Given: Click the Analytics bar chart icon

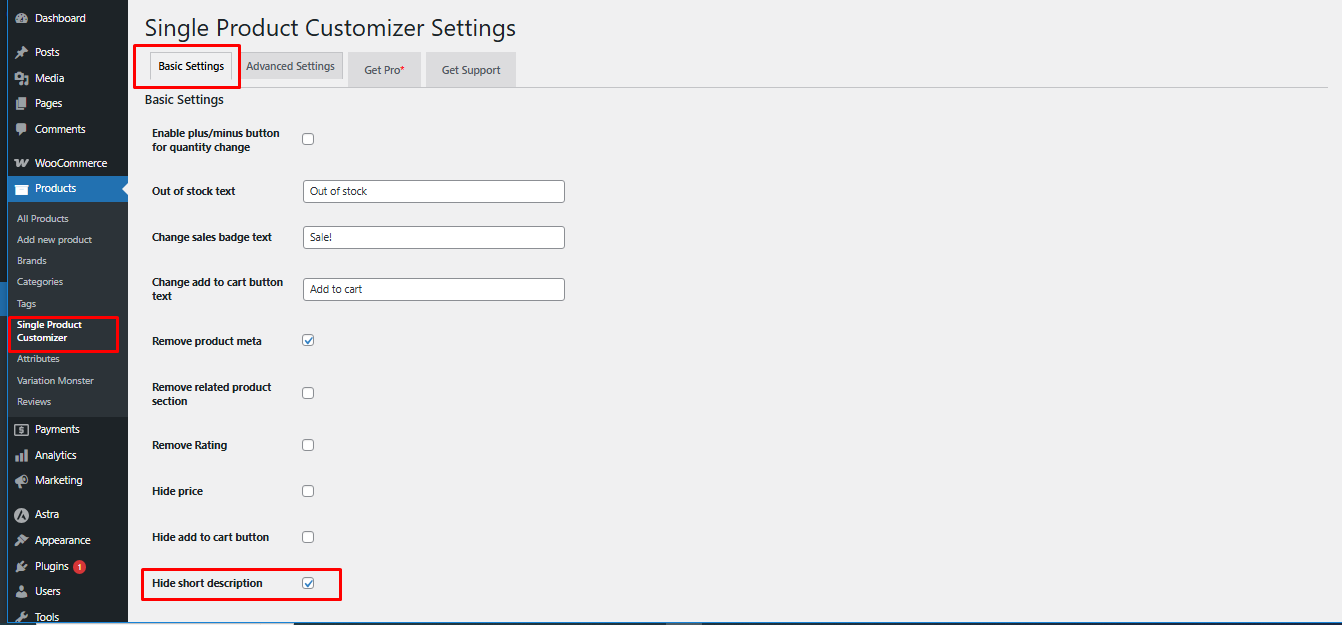Looking at the screenshot, I should pos(21,455).
